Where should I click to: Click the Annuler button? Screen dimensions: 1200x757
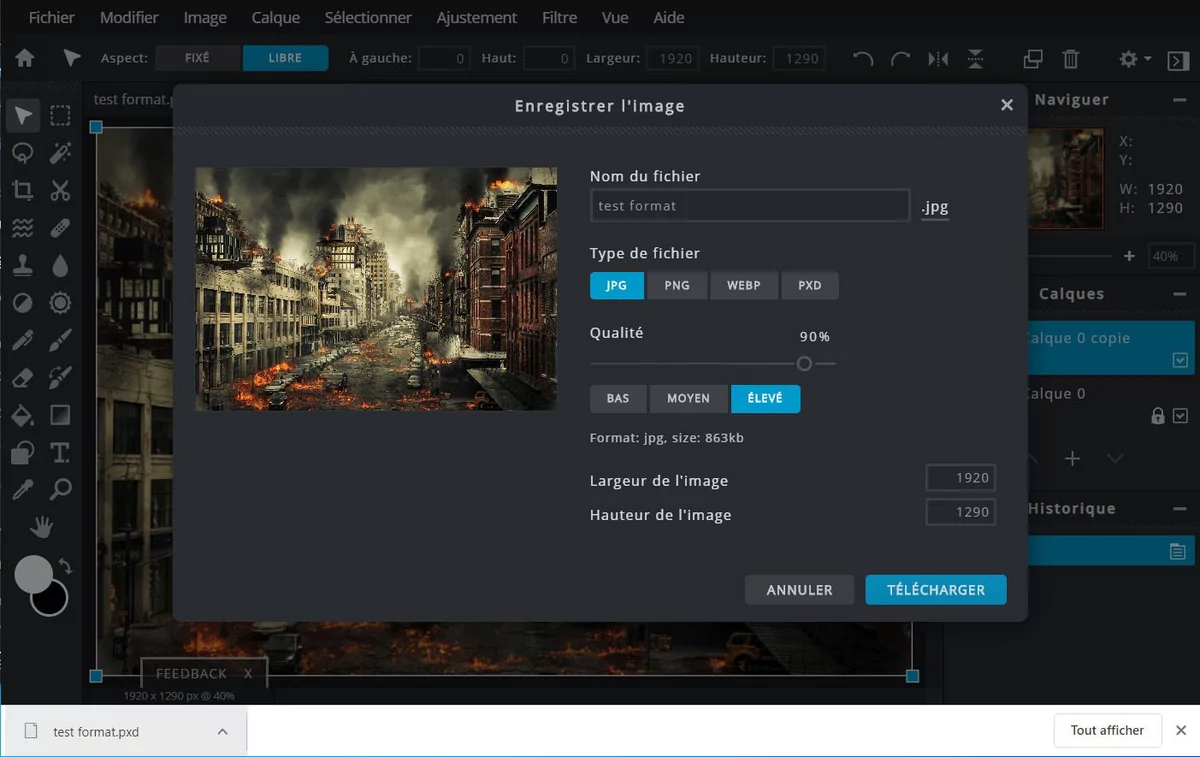tap(799, 590)
